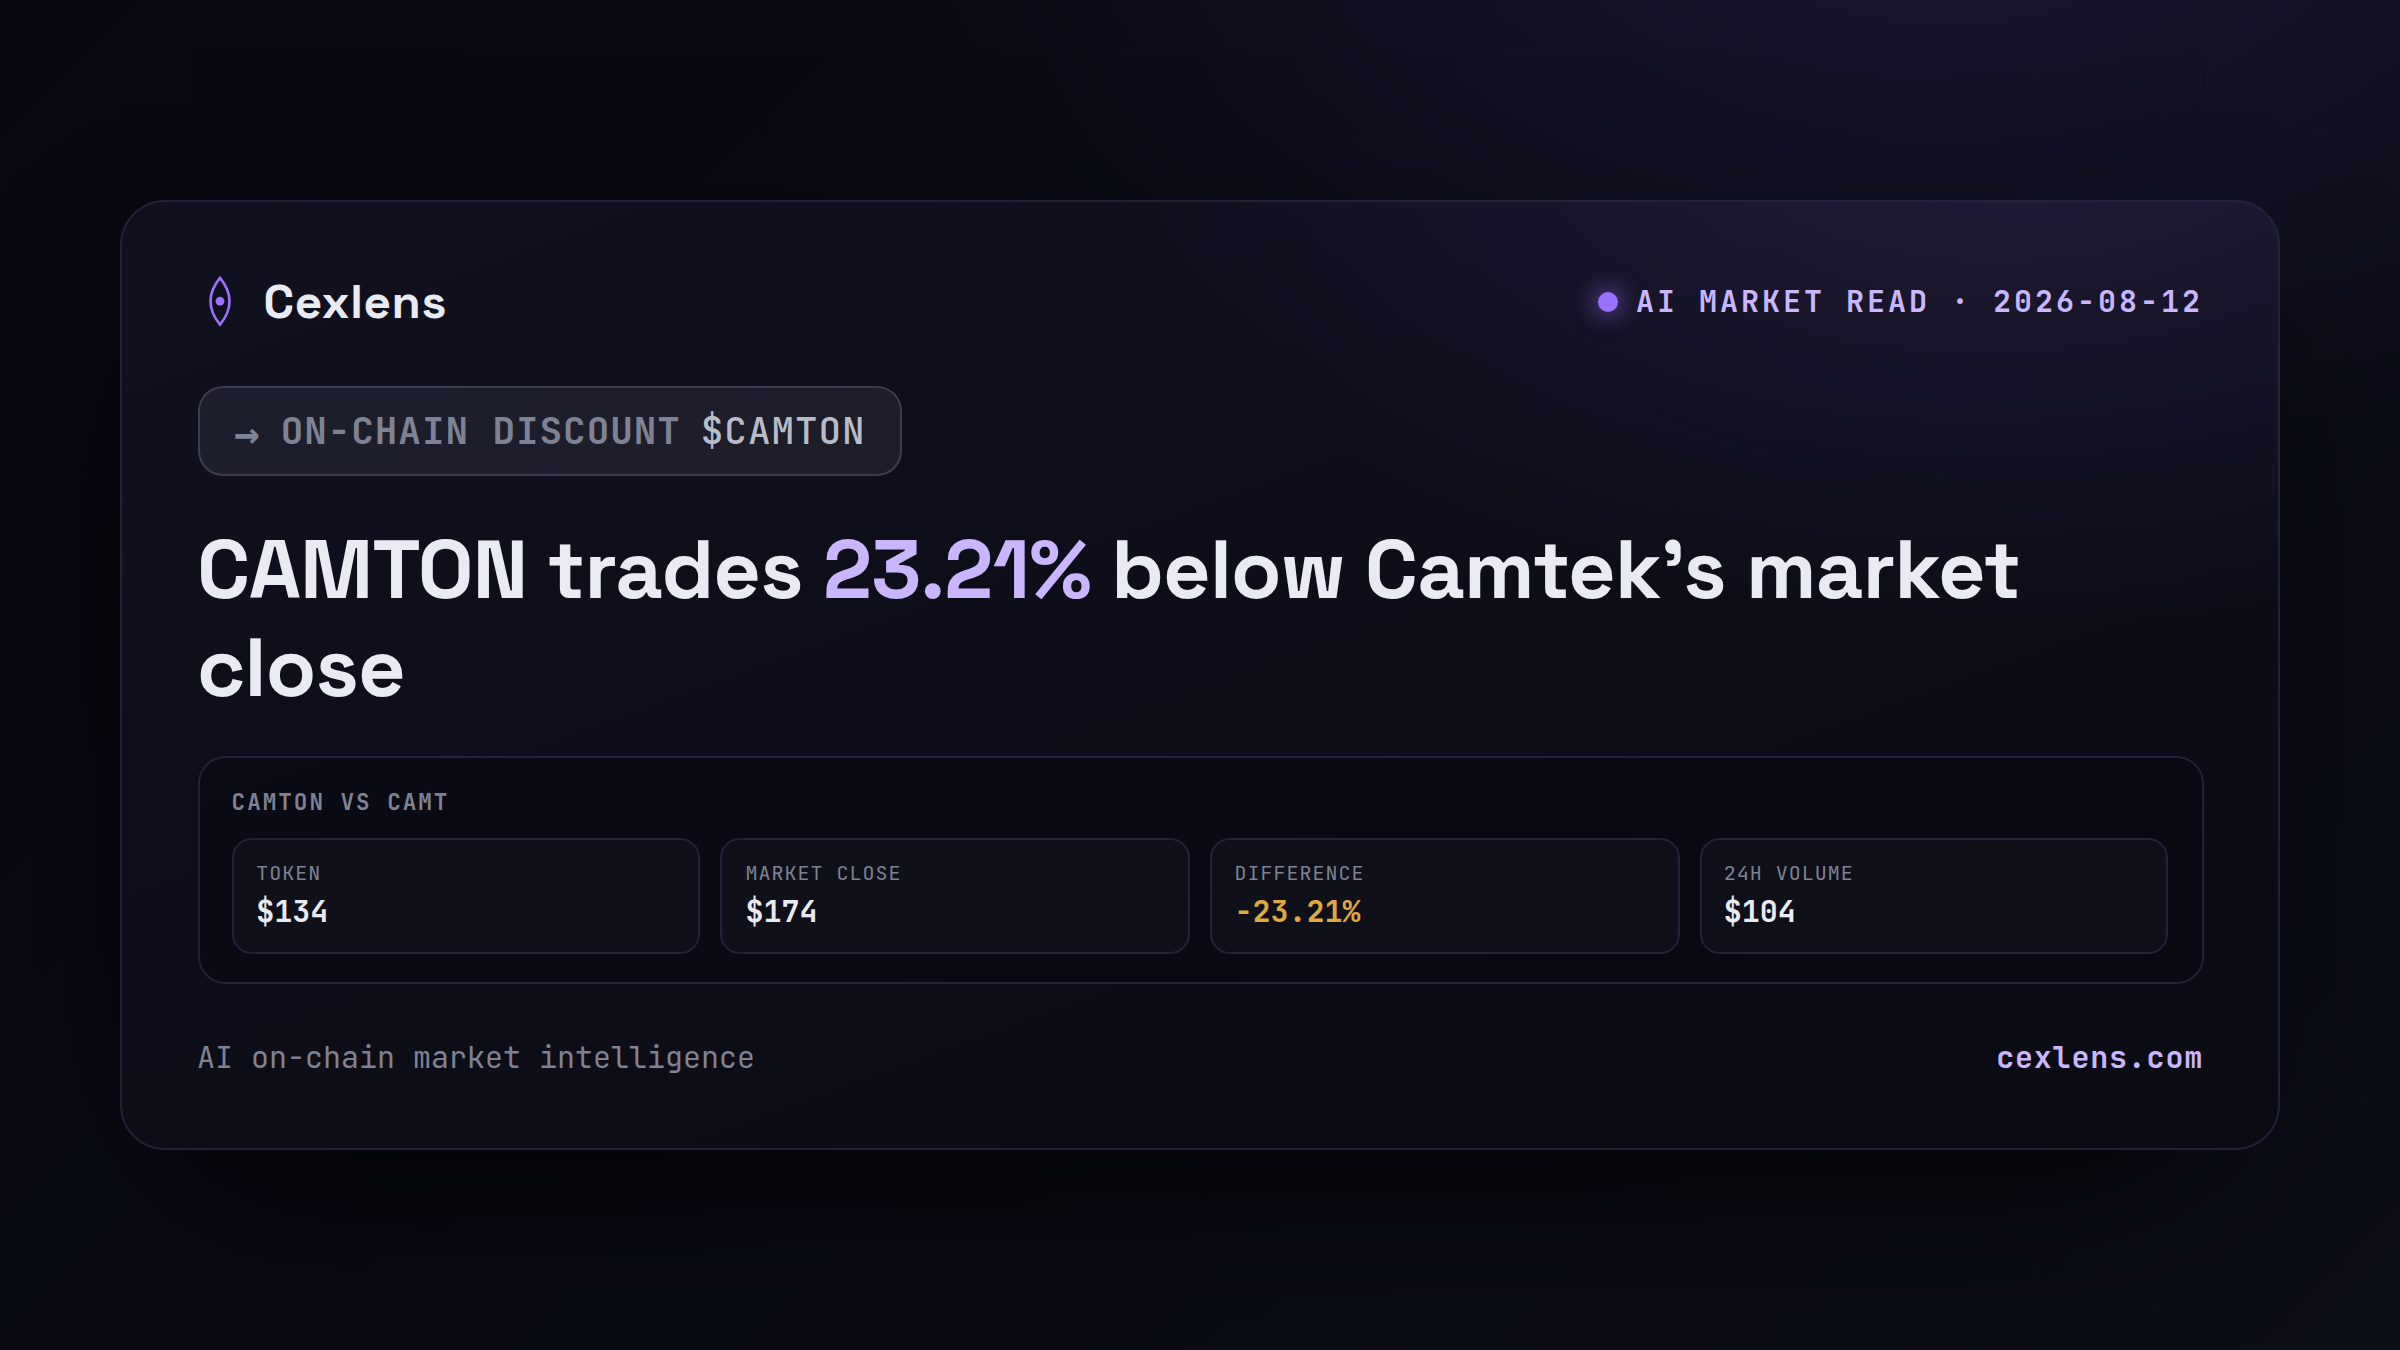
Task: Click the CAMTON VS CAMT panel header
Action: pos(340,802)
